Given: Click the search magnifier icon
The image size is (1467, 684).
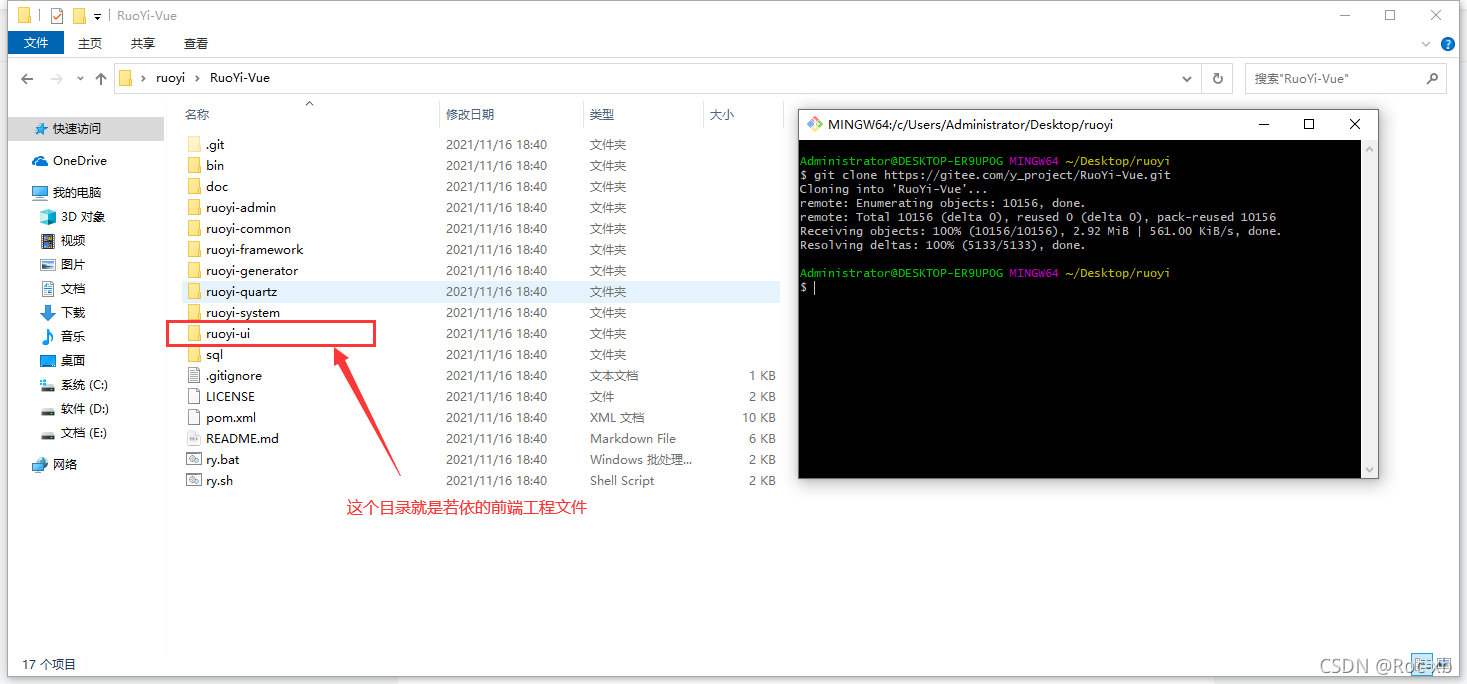Looking at the screenshot, I should click(x=1432, y=78).
